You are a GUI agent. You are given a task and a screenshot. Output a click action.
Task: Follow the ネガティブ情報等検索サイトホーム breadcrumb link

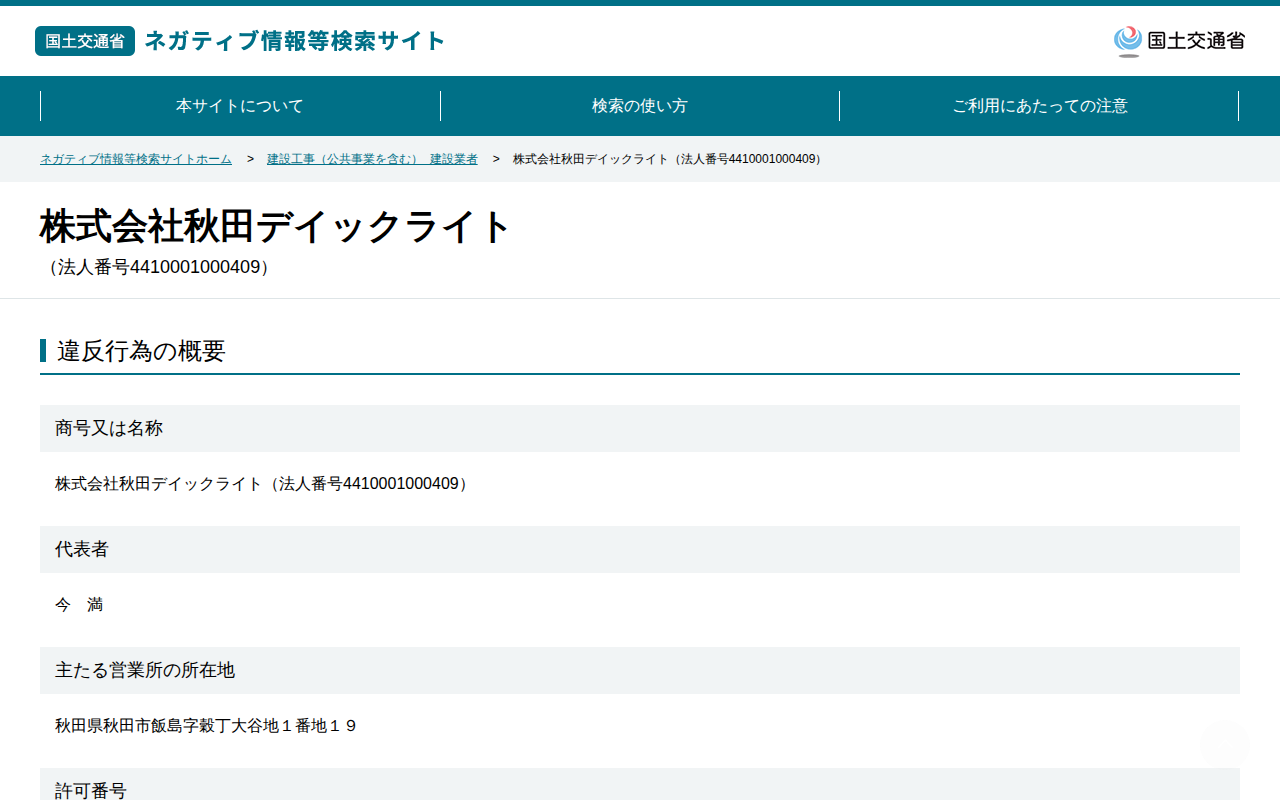[x=136, y=159]
